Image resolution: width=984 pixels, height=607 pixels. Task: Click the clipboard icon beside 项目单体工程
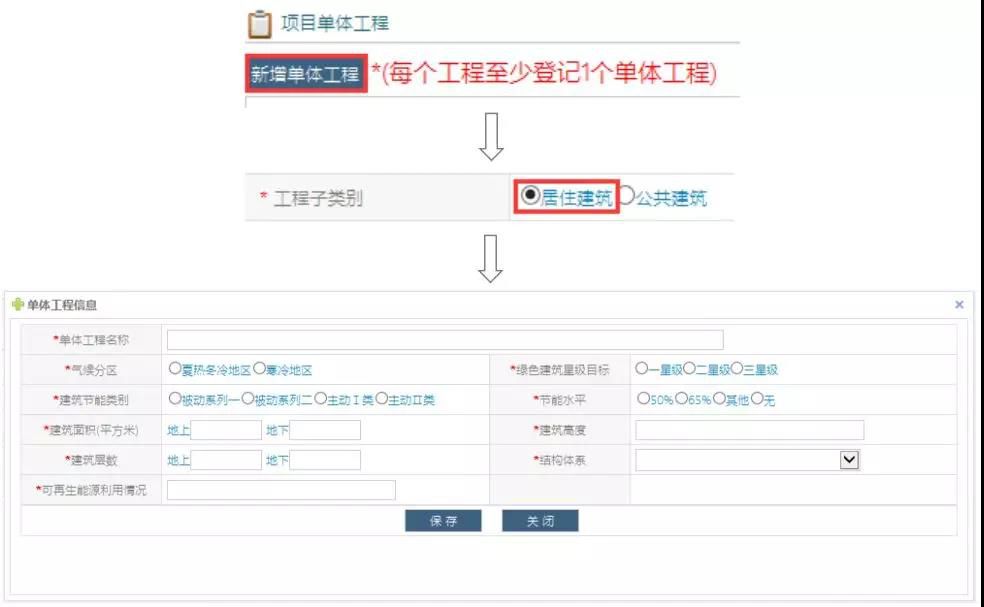pos(260,24)
